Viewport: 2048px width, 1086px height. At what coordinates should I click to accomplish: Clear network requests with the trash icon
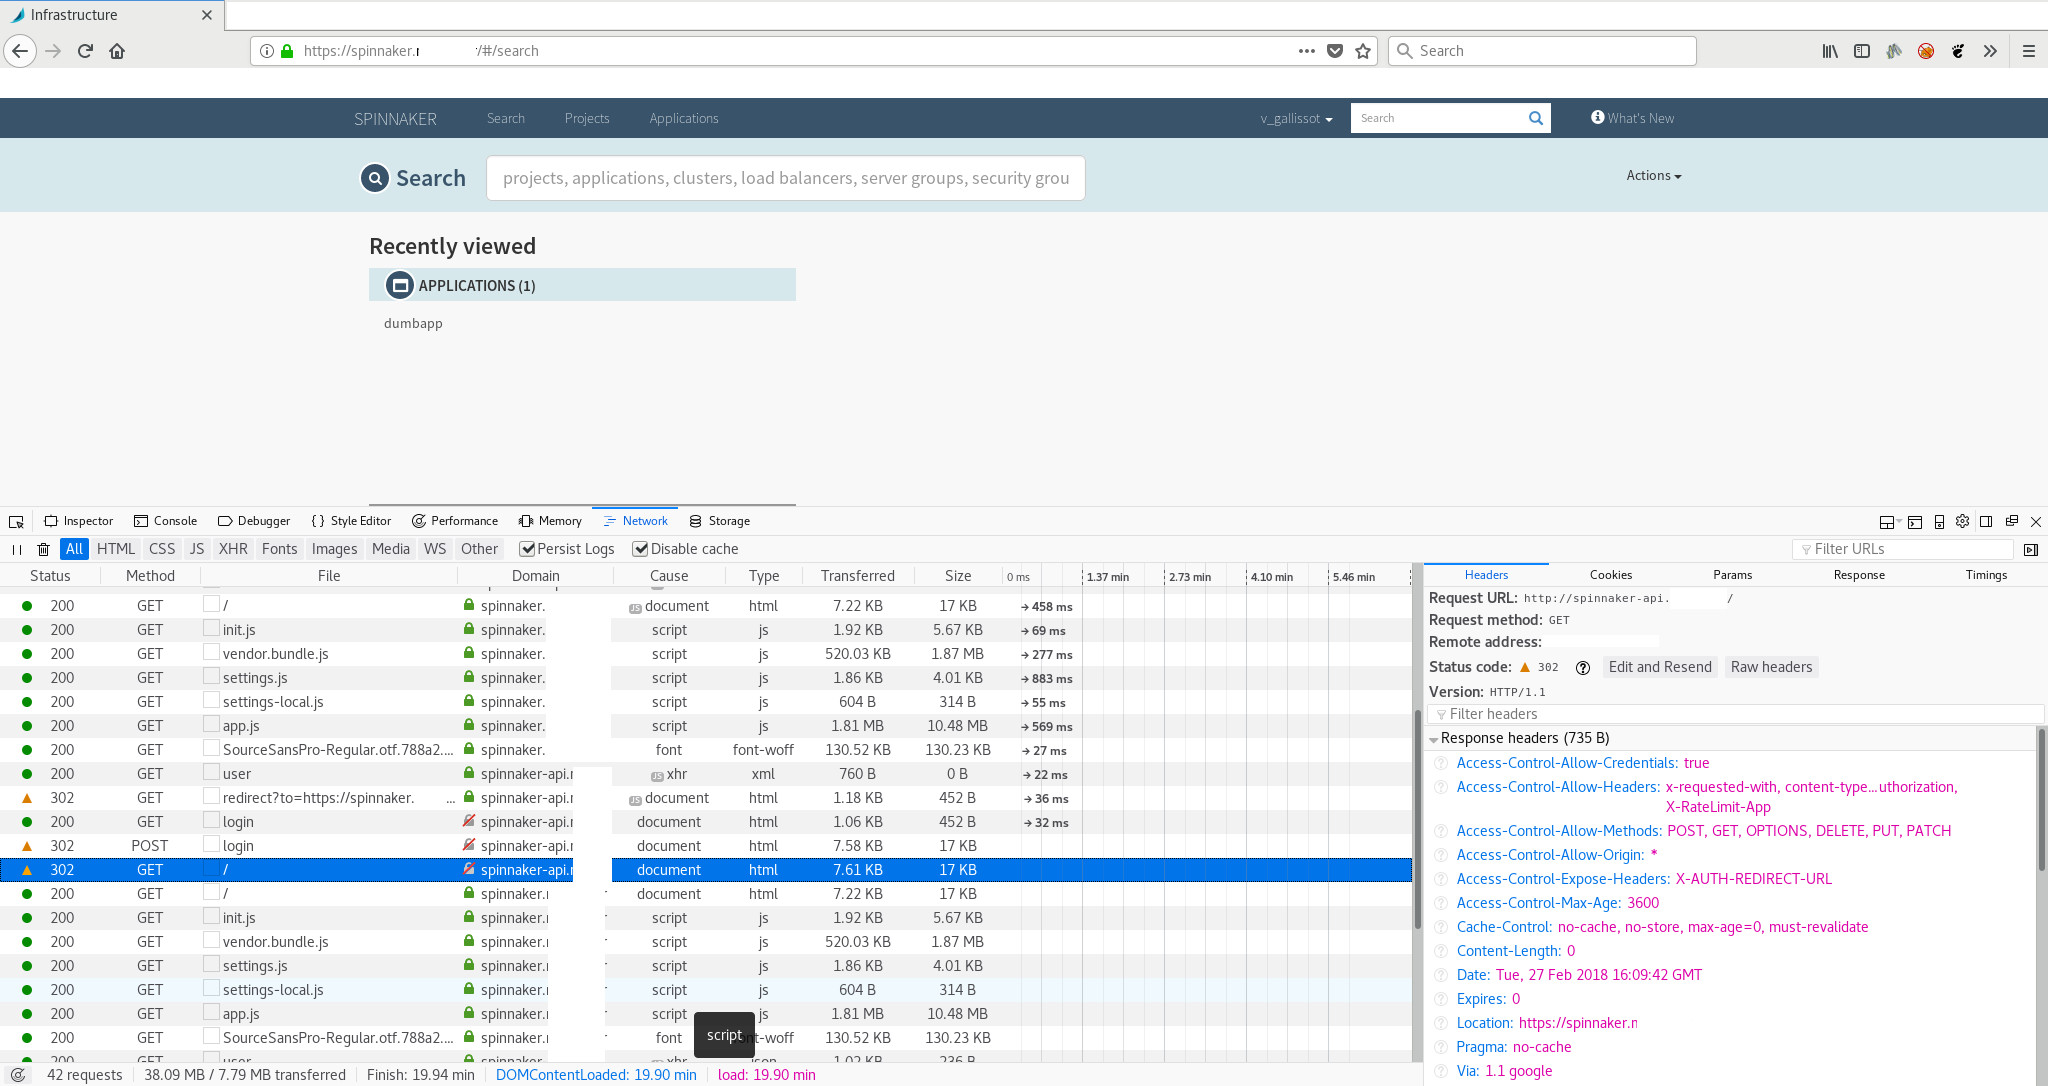tap(43, 549)
